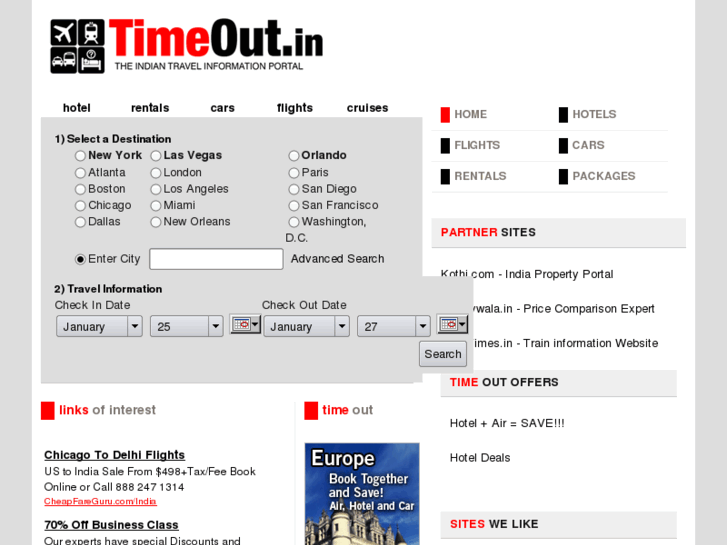This screenshot has width=727, height=545.
Task: Open the Europe Book Together banner ad
Action: (x=362, y=494)
